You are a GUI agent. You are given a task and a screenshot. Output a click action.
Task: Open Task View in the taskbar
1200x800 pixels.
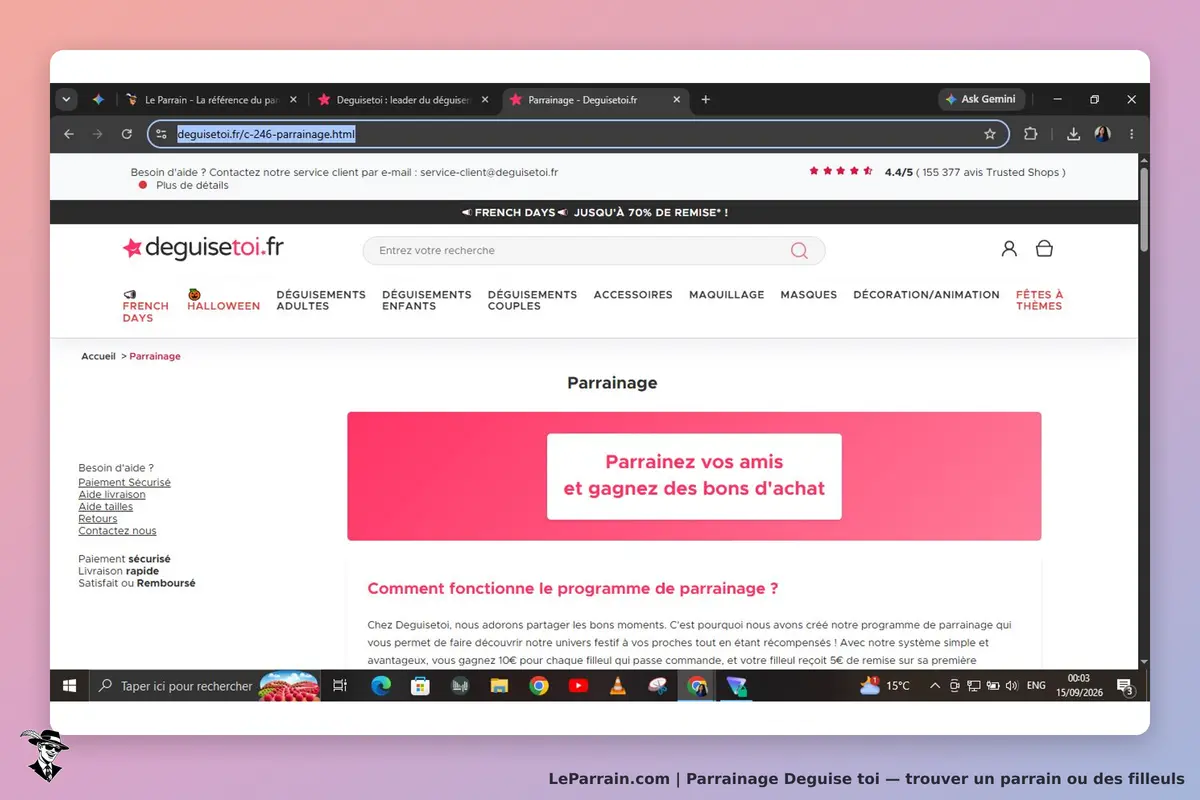click(340, 686)
